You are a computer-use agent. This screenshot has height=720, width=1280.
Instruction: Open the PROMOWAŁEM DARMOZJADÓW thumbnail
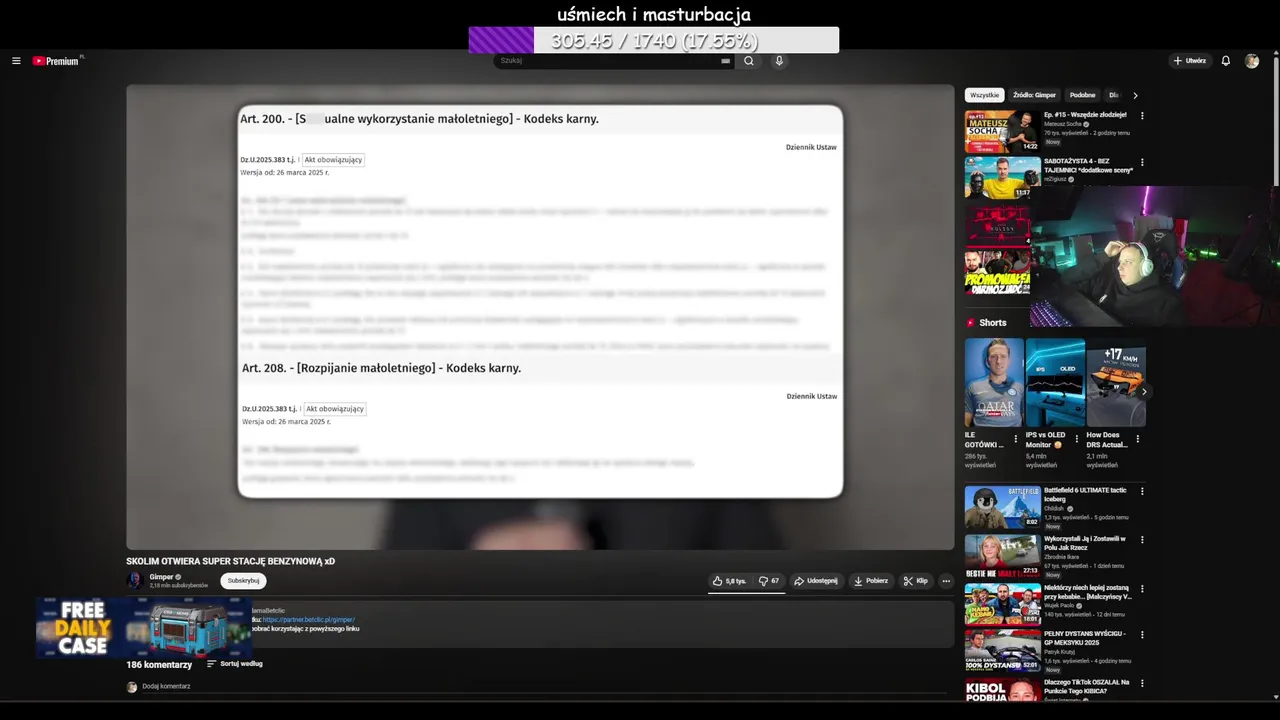[x=998, y=273]
